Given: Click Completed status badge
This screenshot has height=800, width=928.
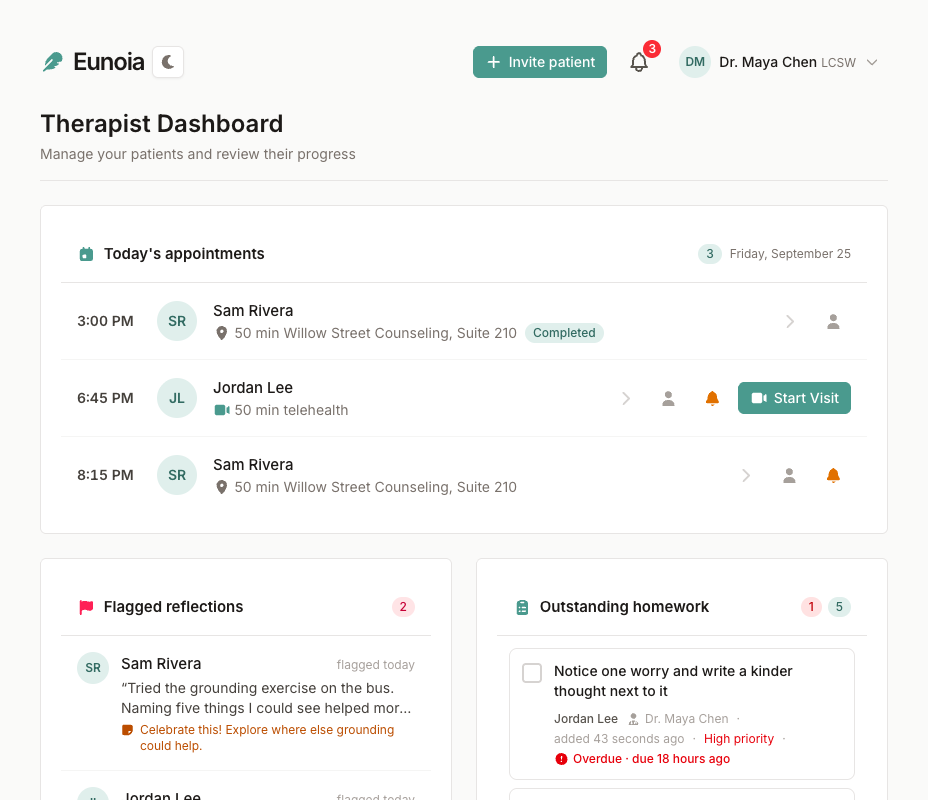Looking at the screenshot, I should point(564,333).
